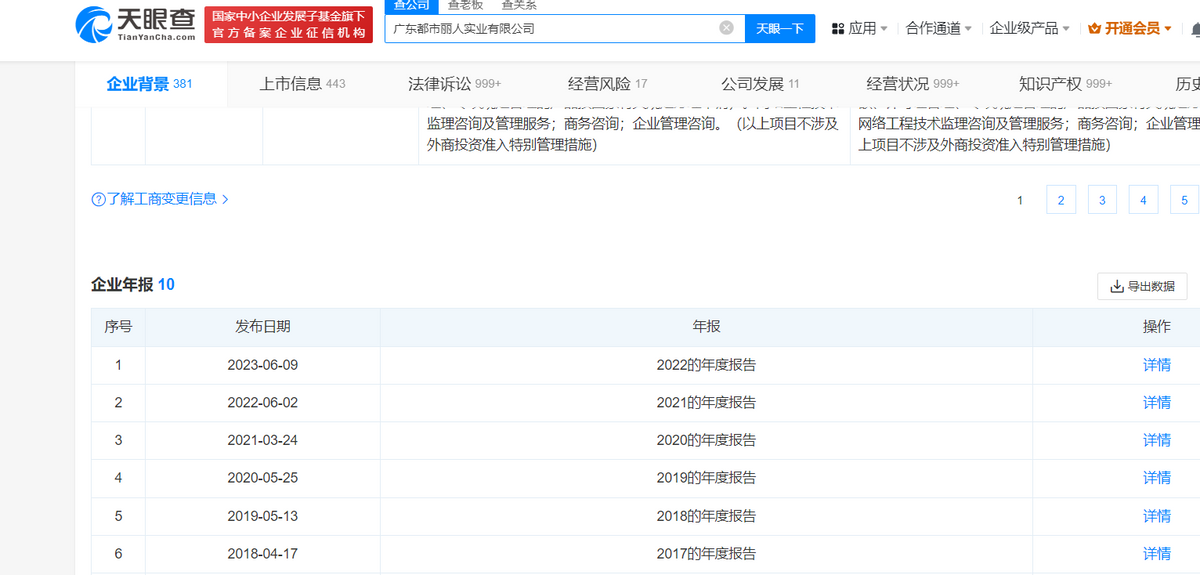Expand the 企业级产品 dropdown
Image resolution: width=1200 pixels, height=575 pixels.
[1029, 29]
